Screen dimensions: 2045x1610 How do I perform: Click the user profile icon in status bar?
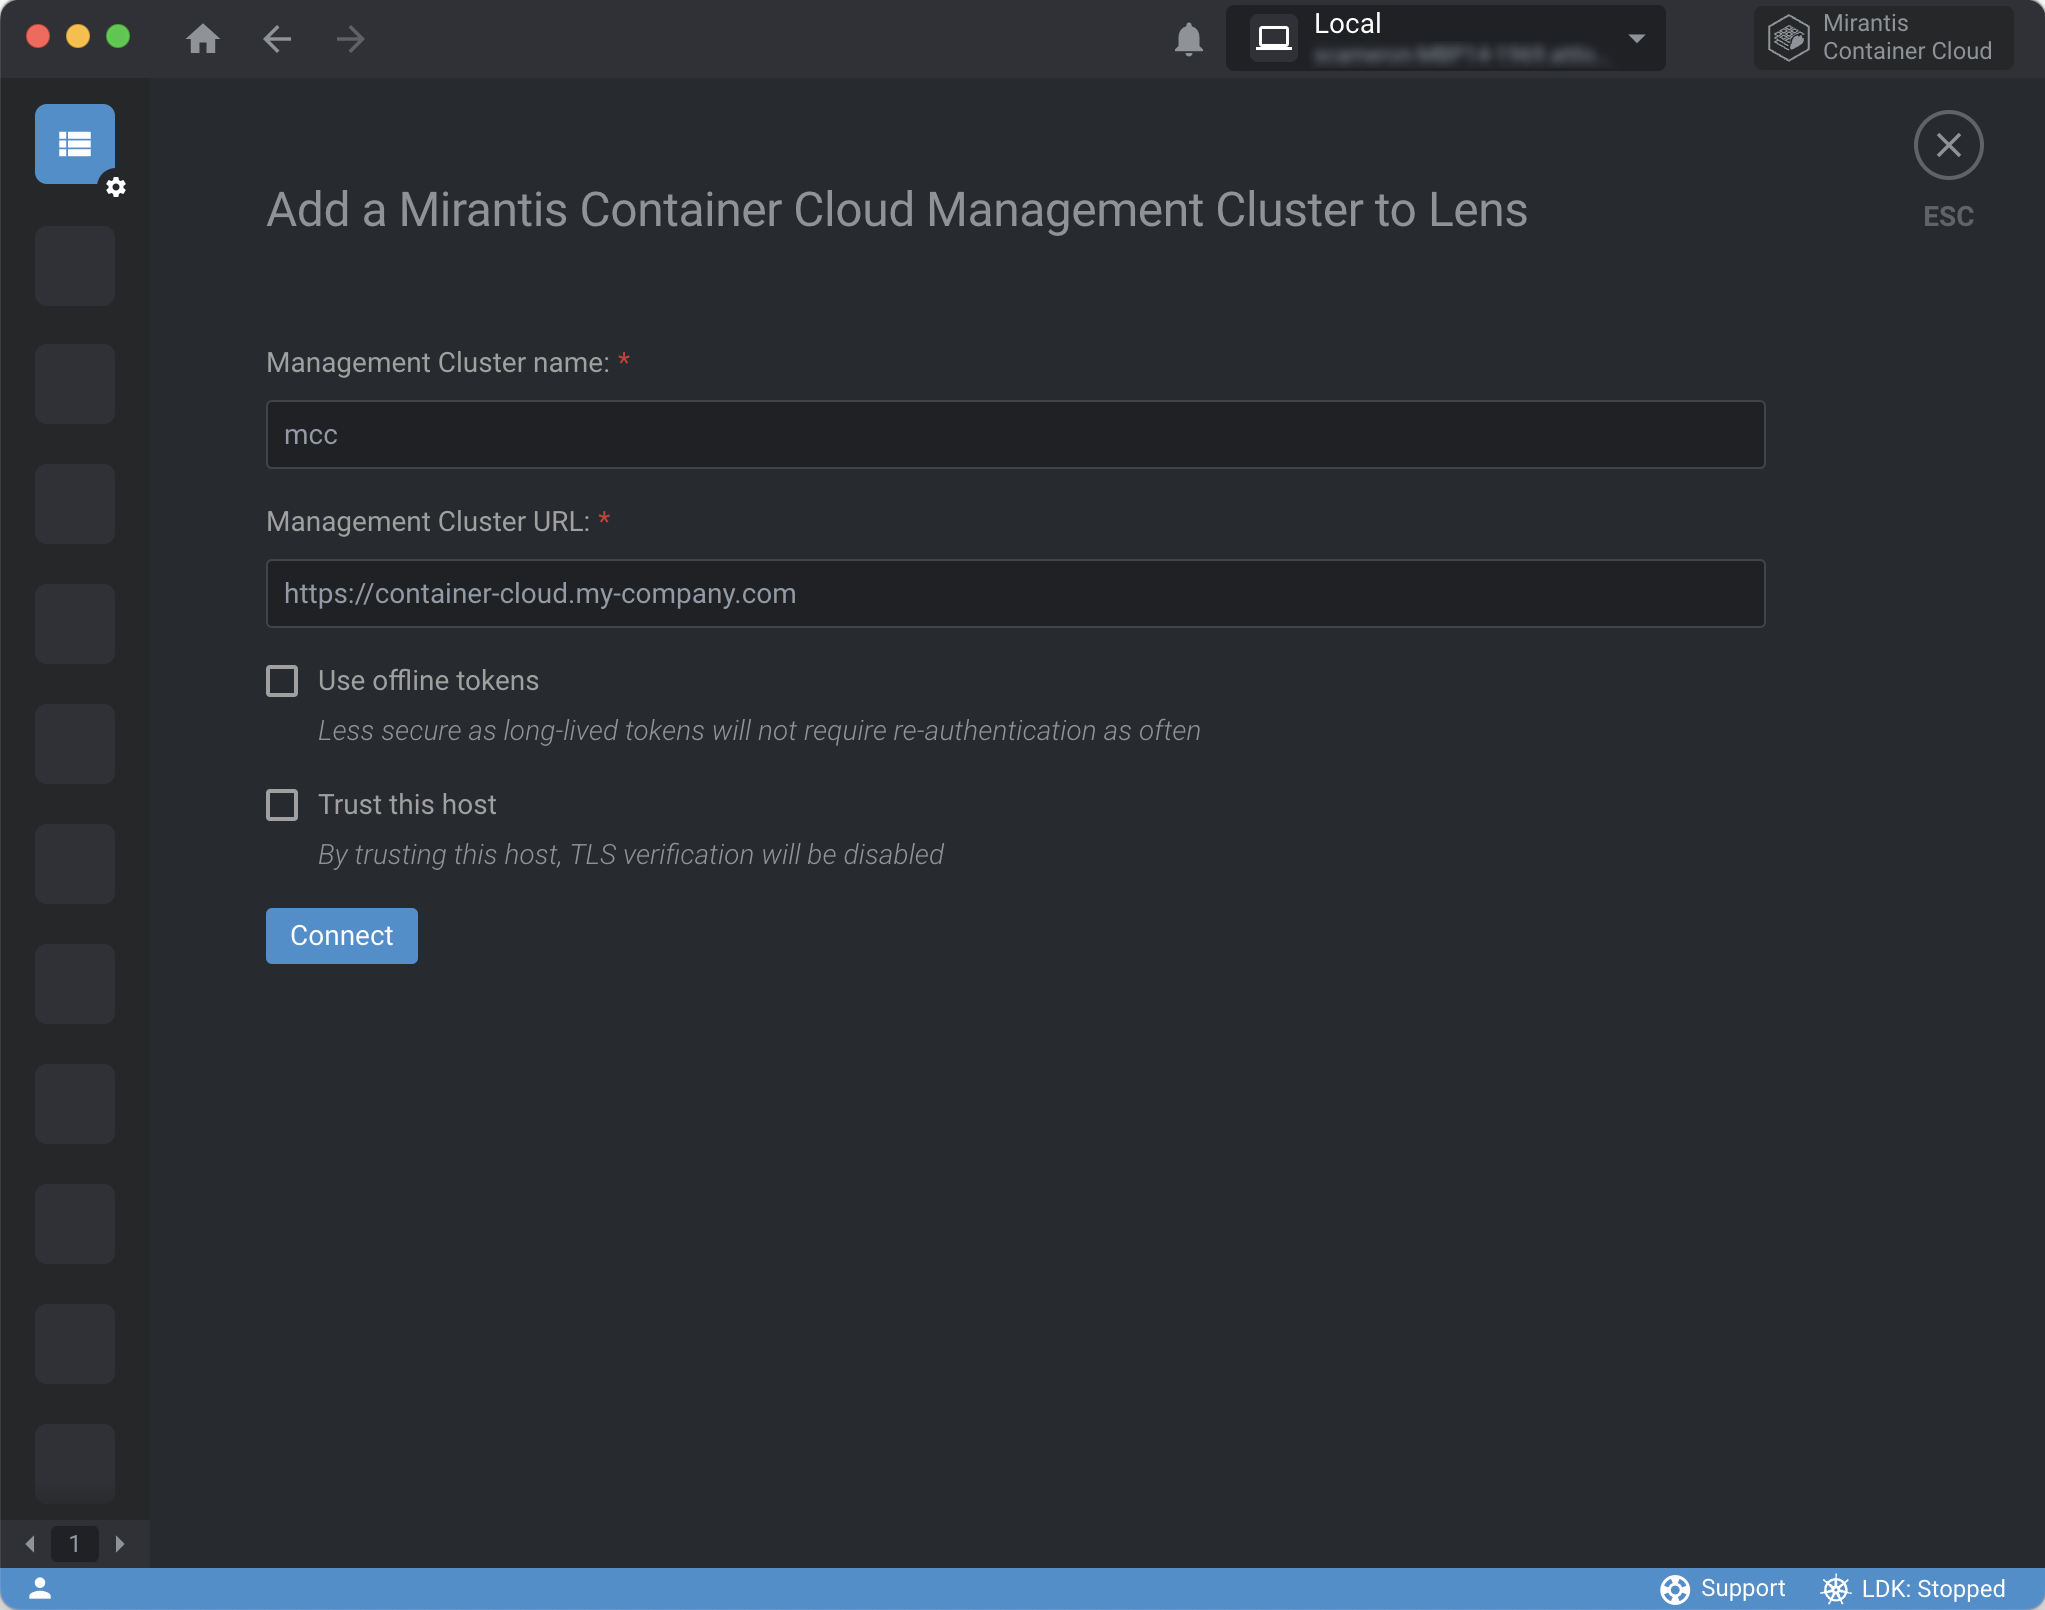40,1588
